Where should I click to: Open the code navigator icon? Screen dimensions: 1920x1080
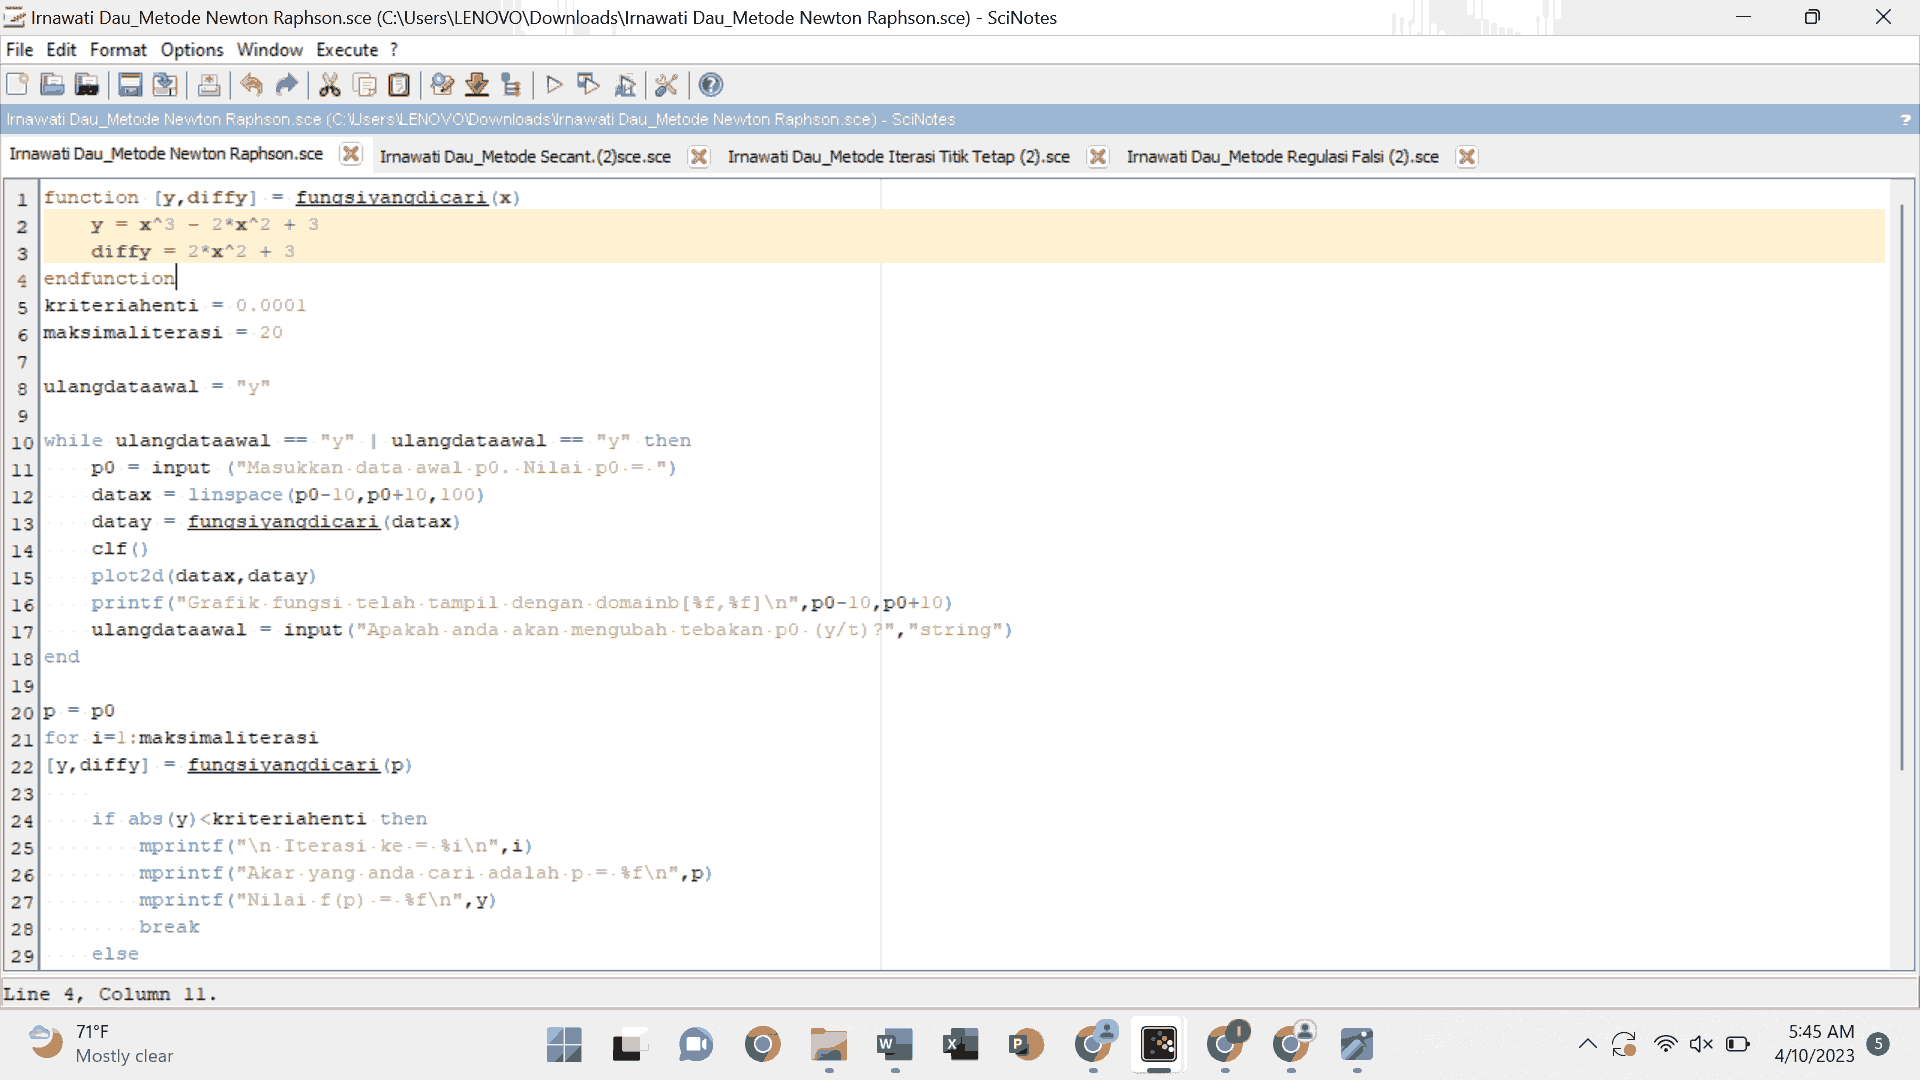[512, 85]
